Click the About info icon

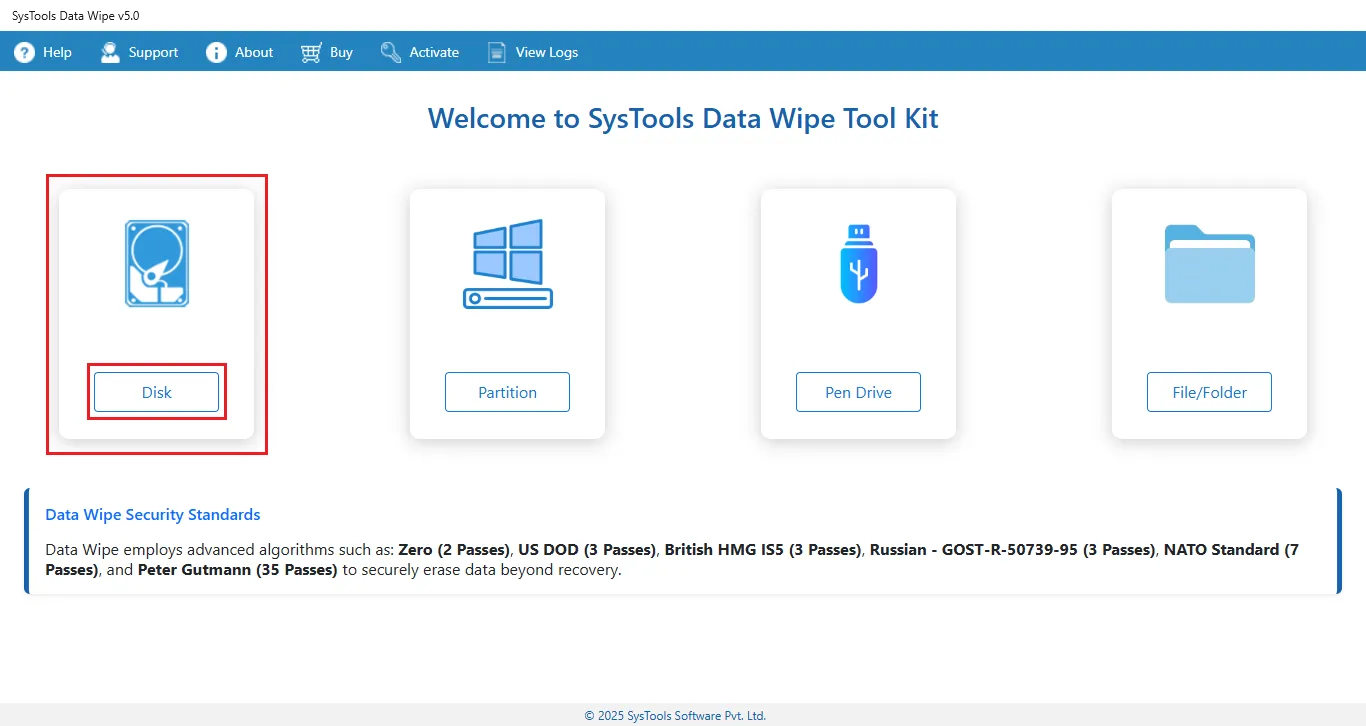coord(216,52)
